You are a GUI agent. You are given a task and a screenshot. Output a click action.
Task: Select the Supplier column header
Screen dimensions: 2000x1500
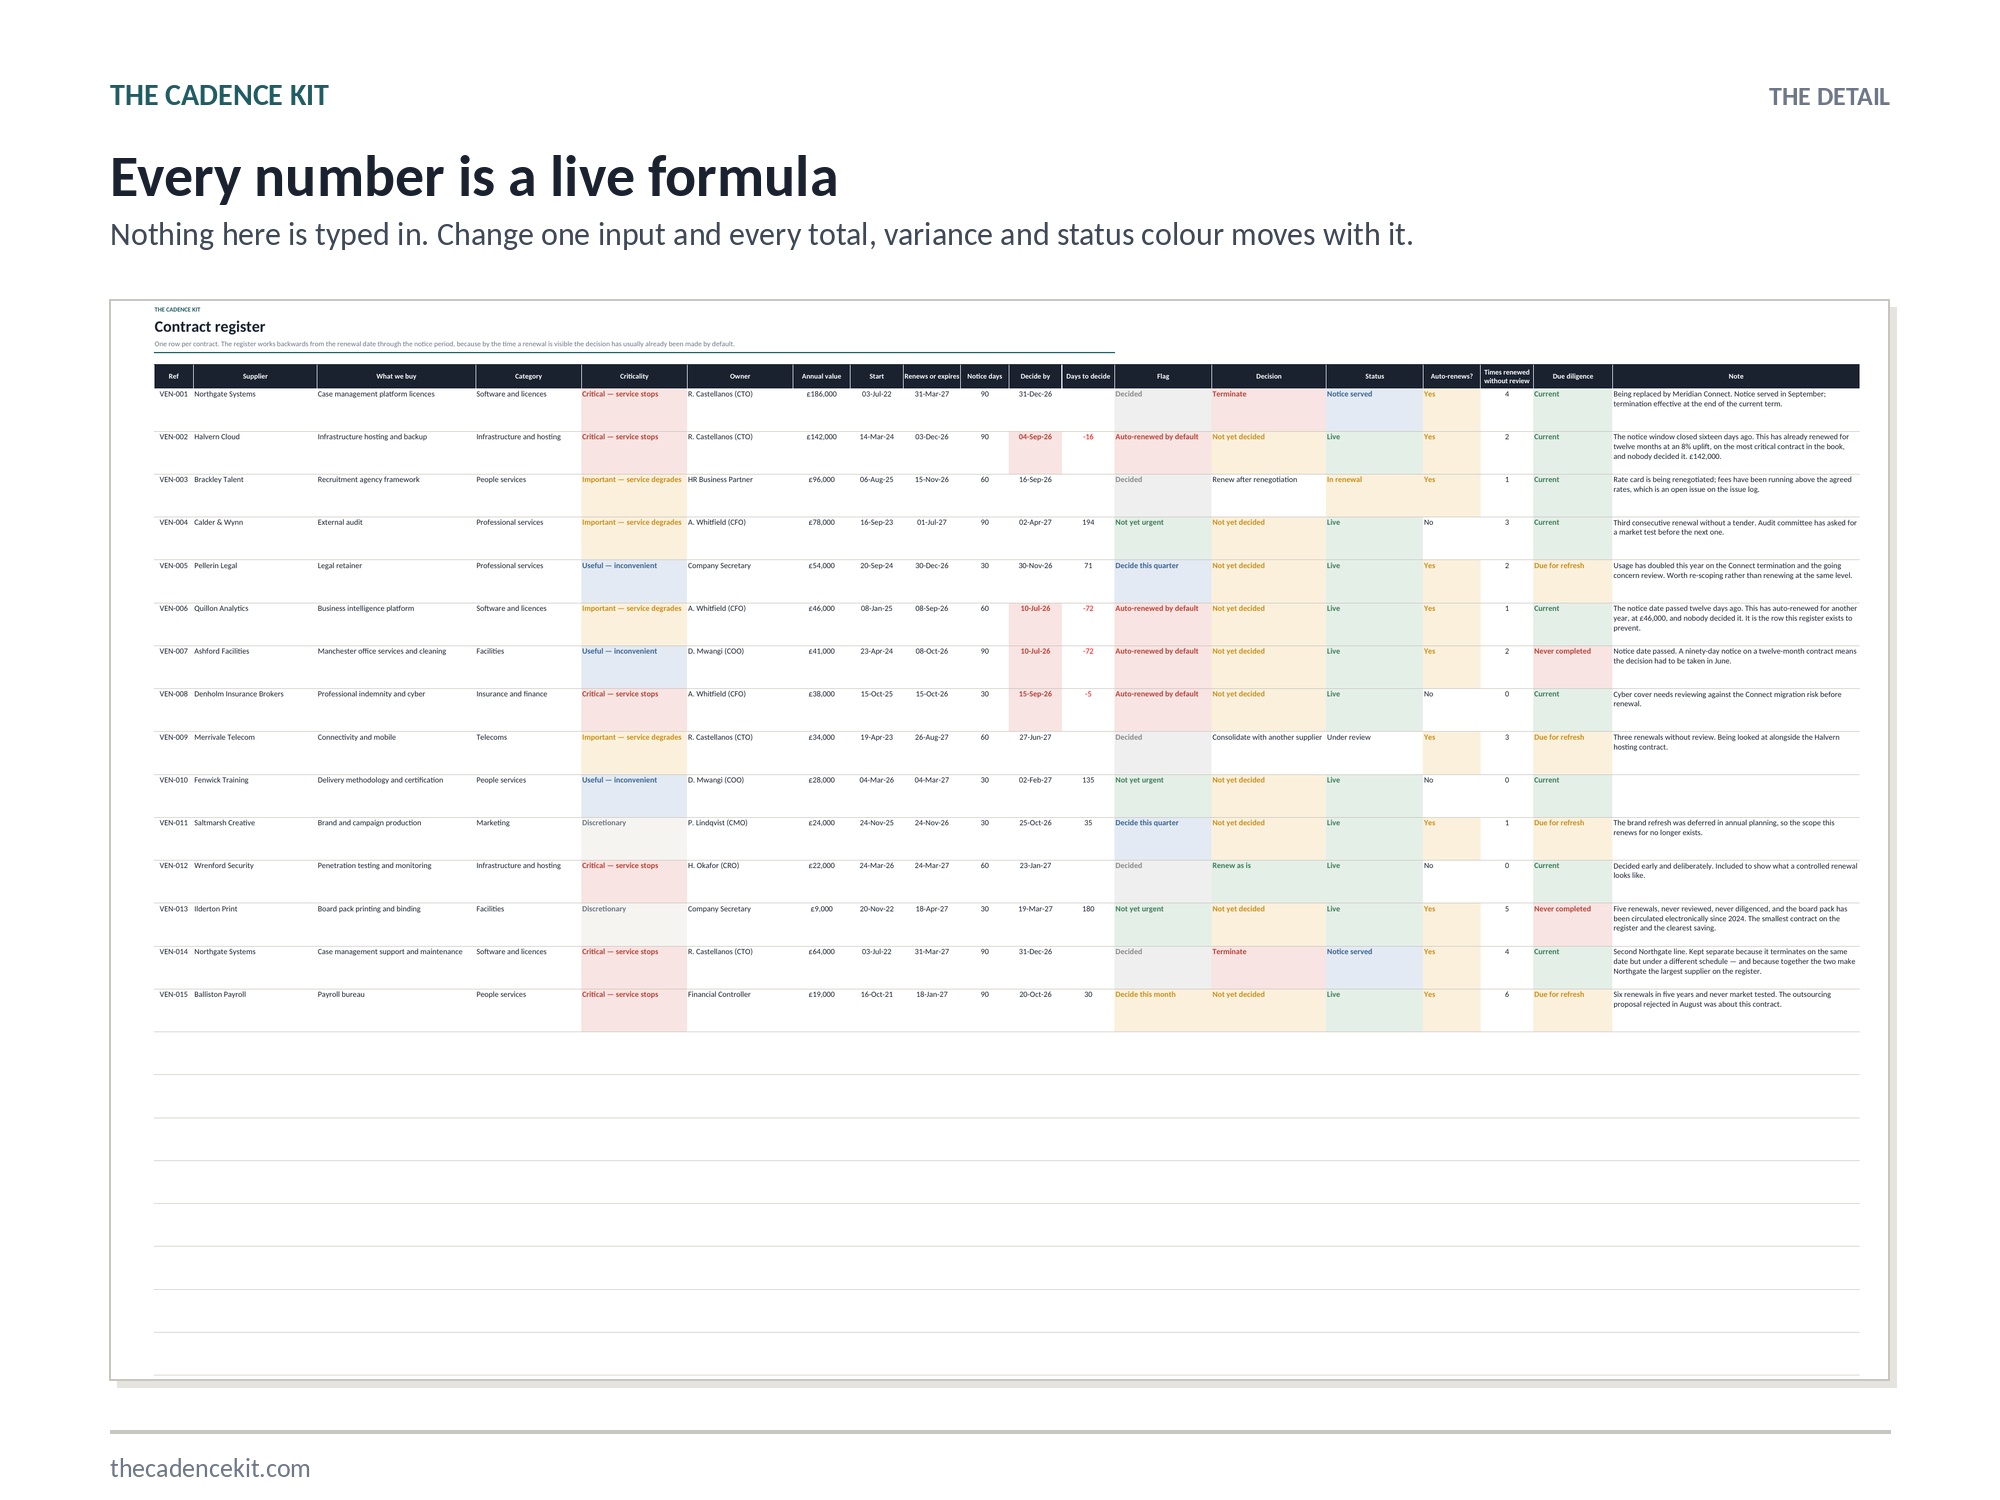(255, 376)
